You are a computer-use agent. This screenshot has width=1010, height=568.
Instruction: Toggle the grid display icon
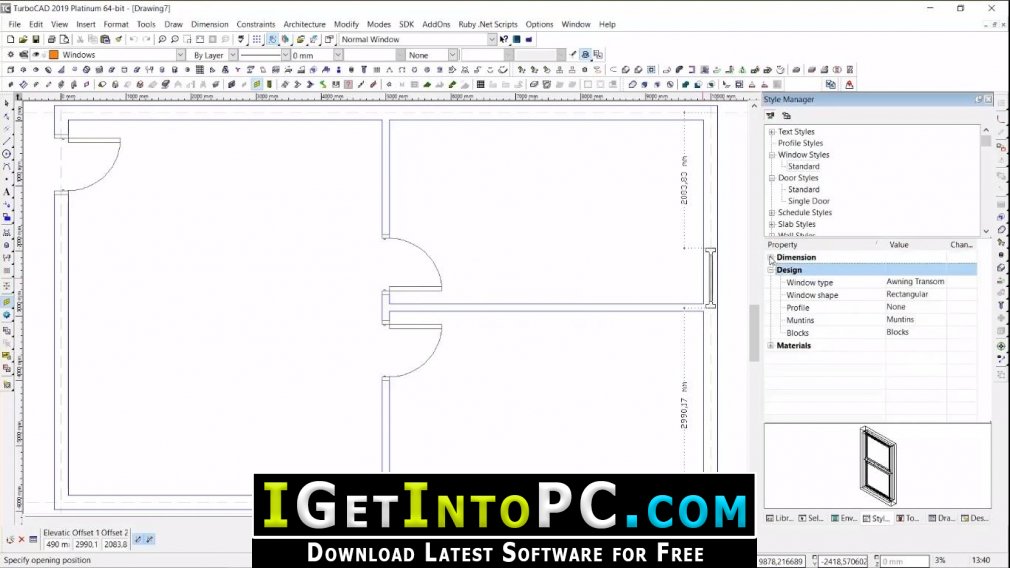coord(257,39)
